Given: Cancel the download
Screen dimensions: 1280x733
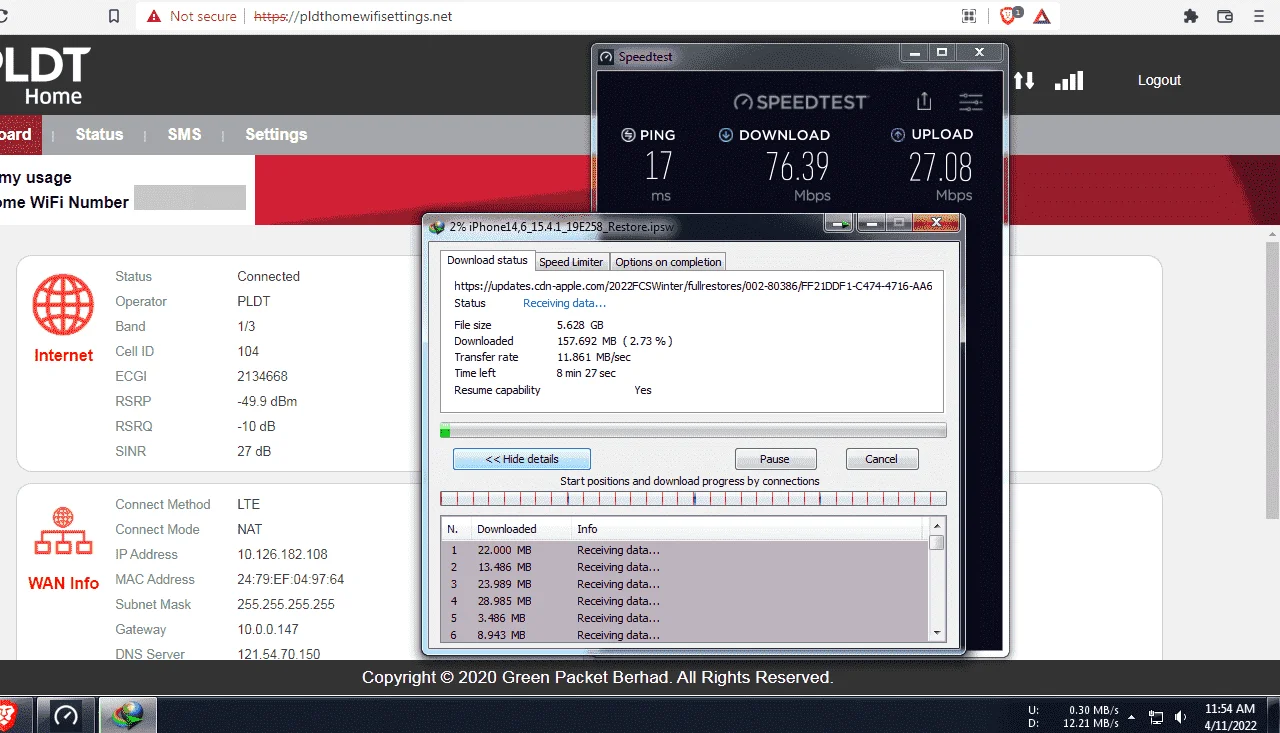Looking at the screenshot, I should point(881,459).
